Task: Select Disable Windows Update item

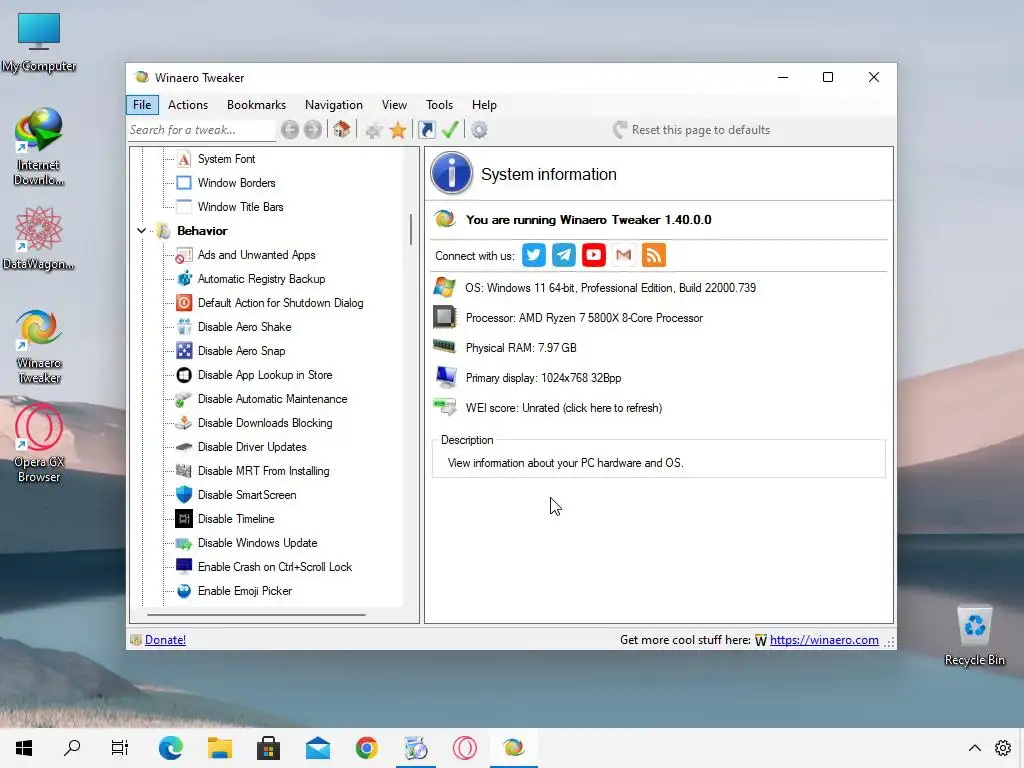Action: (257, 543)
